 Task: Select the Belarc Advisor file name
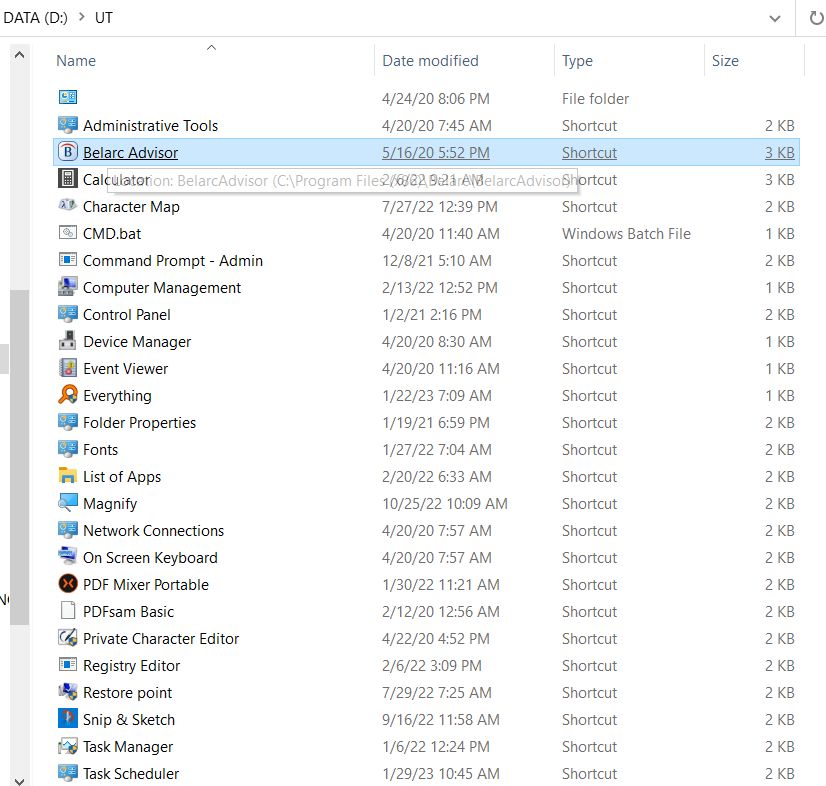point(131,152)
